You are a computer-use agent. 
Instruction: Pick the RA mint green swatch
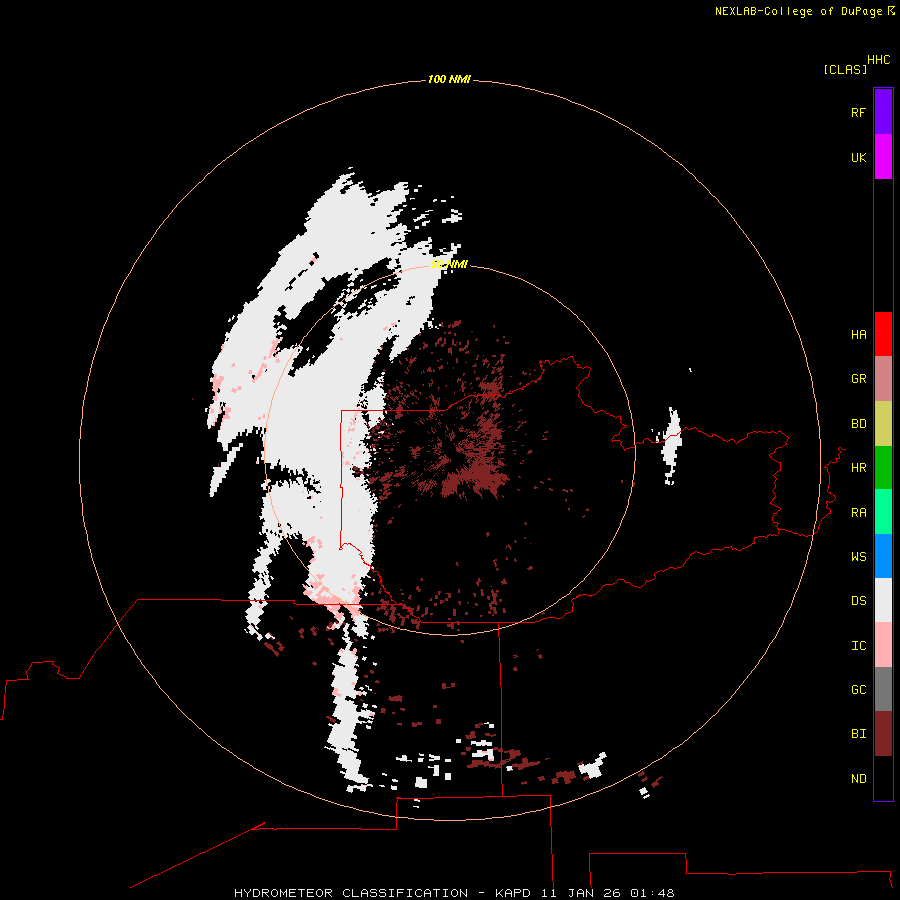tap(883, 512)
